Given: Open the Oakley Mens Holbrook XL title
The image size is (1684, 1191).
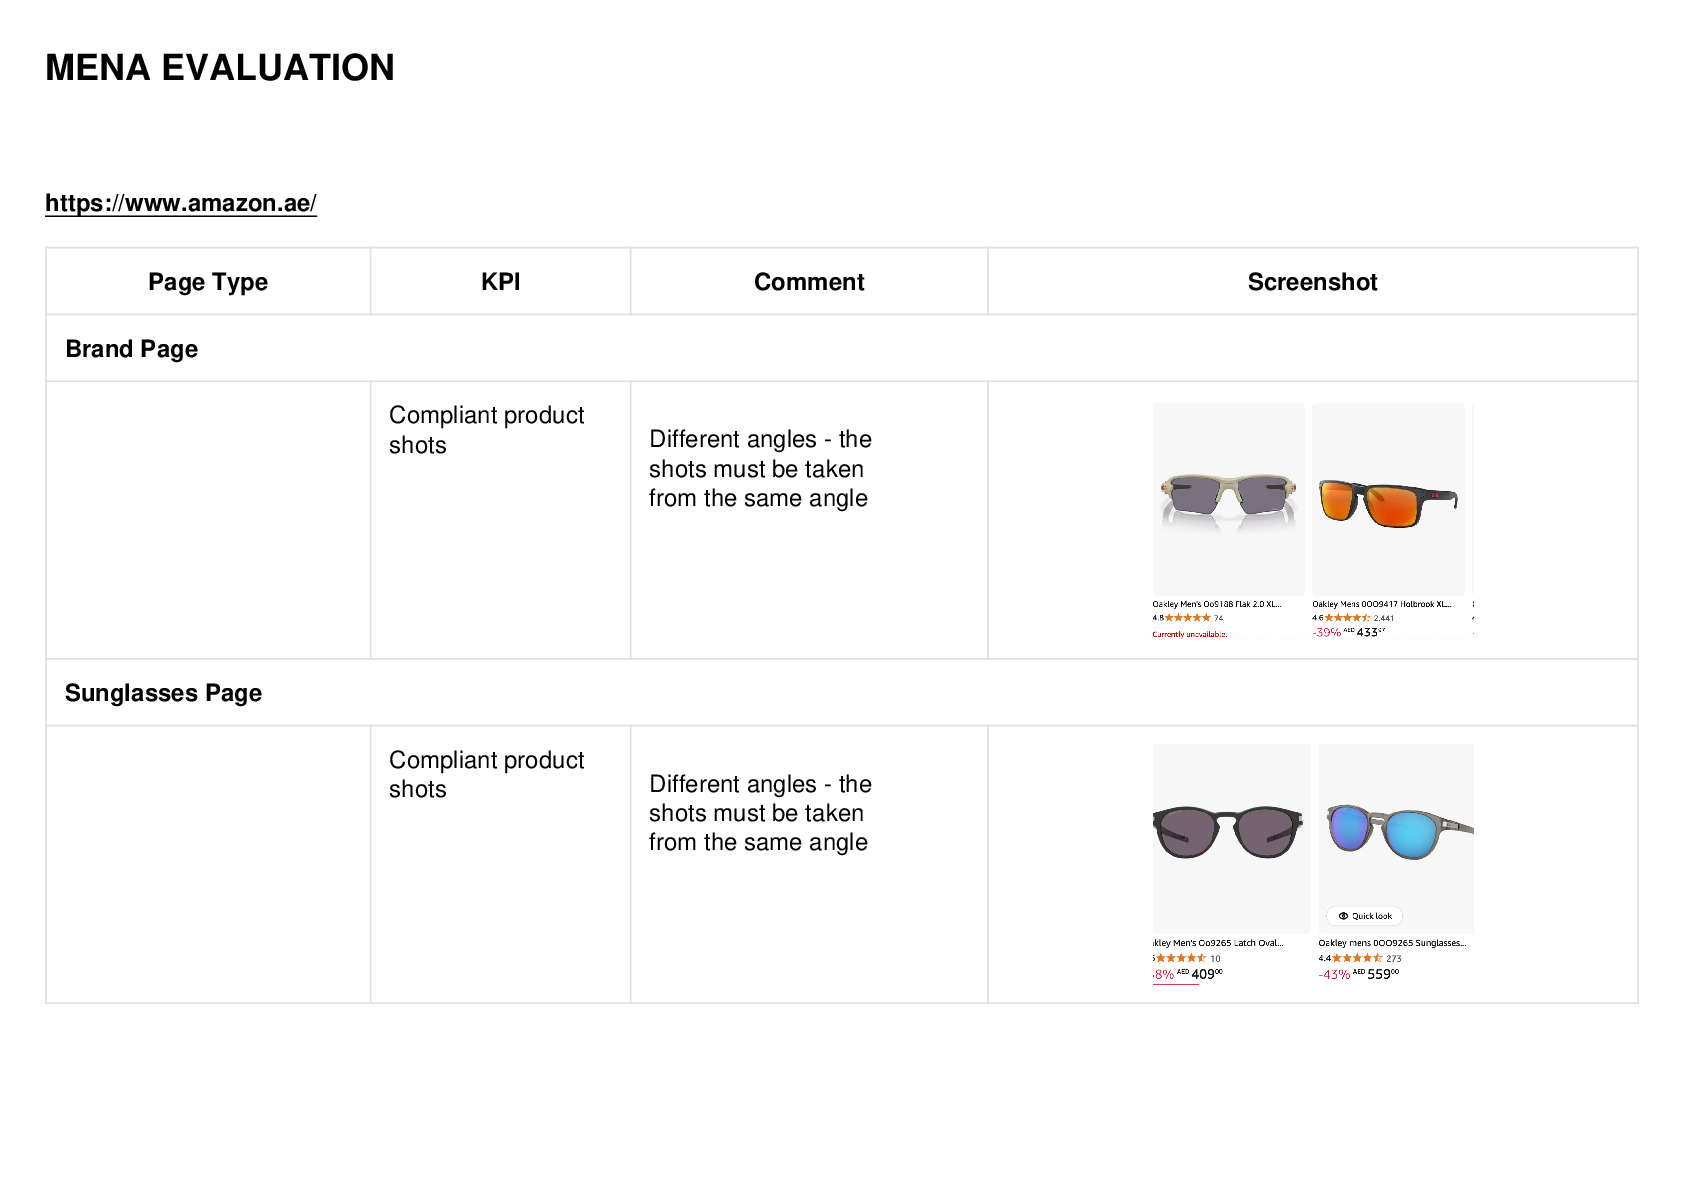Looking at the screenshot, I should pos(1382,604).
